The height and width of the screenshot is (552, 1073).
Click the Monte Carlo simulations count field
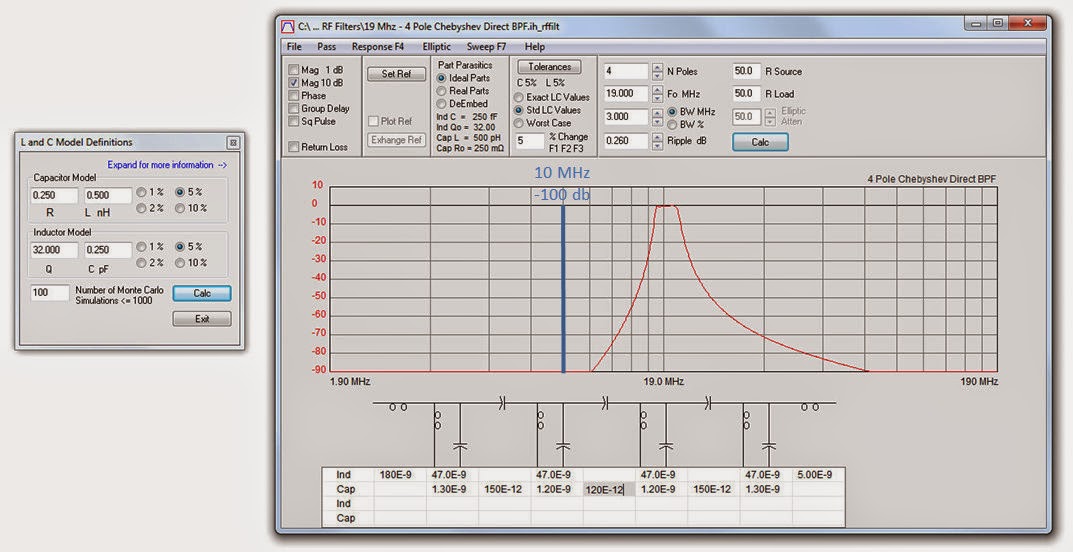(x=50, y=293)
